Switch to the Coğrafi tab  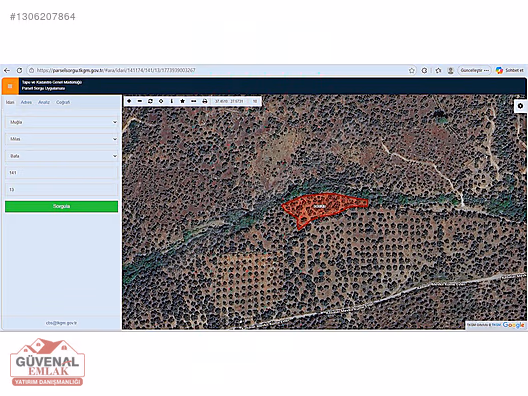pos(63,102)
